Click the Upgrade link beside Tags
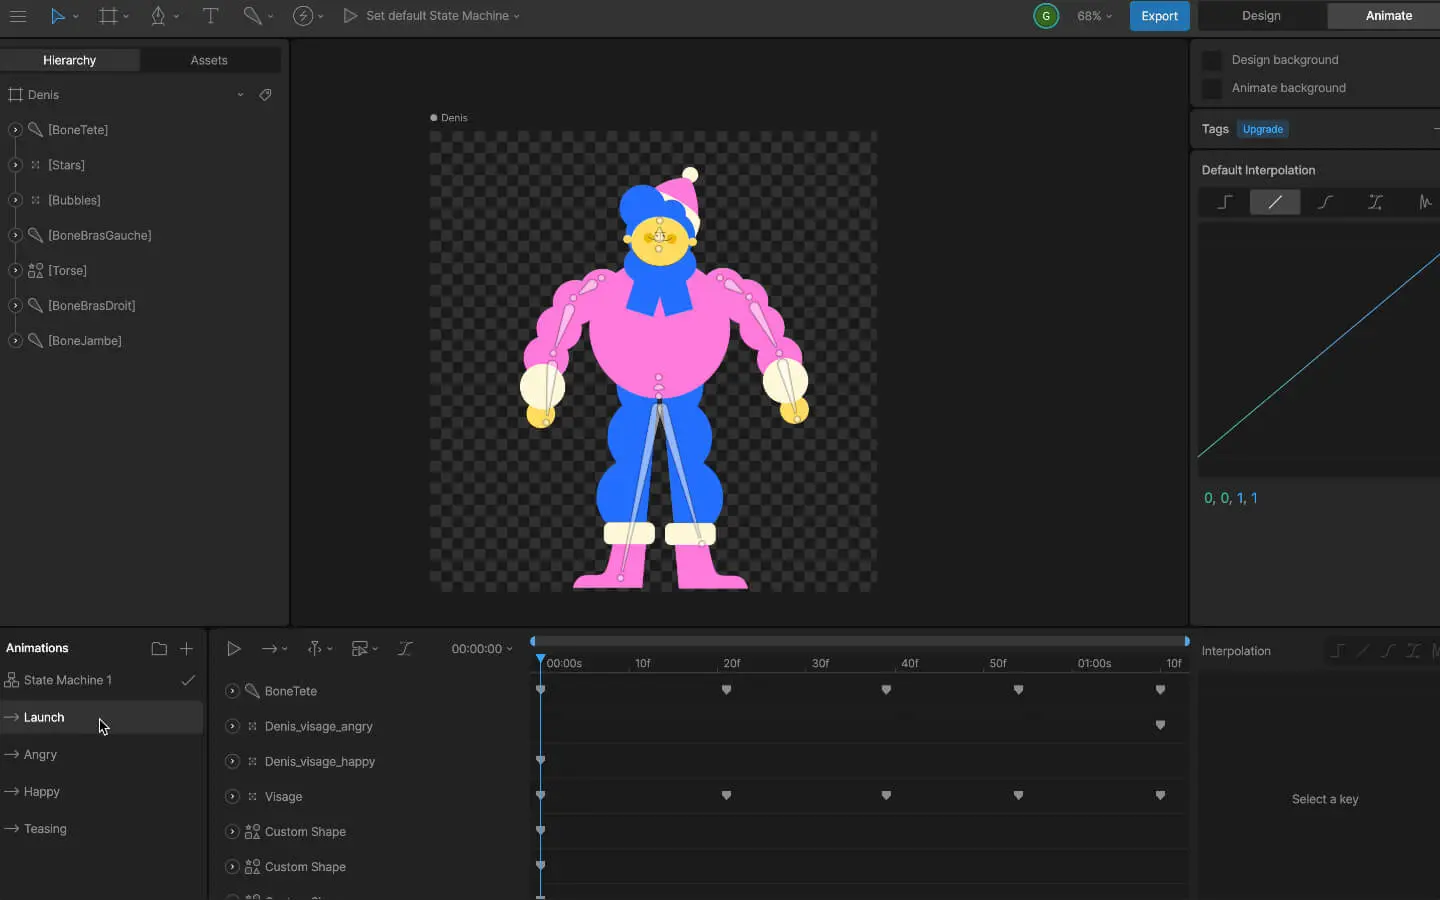The image size is (1440, 900). [x=1262, y=129]
